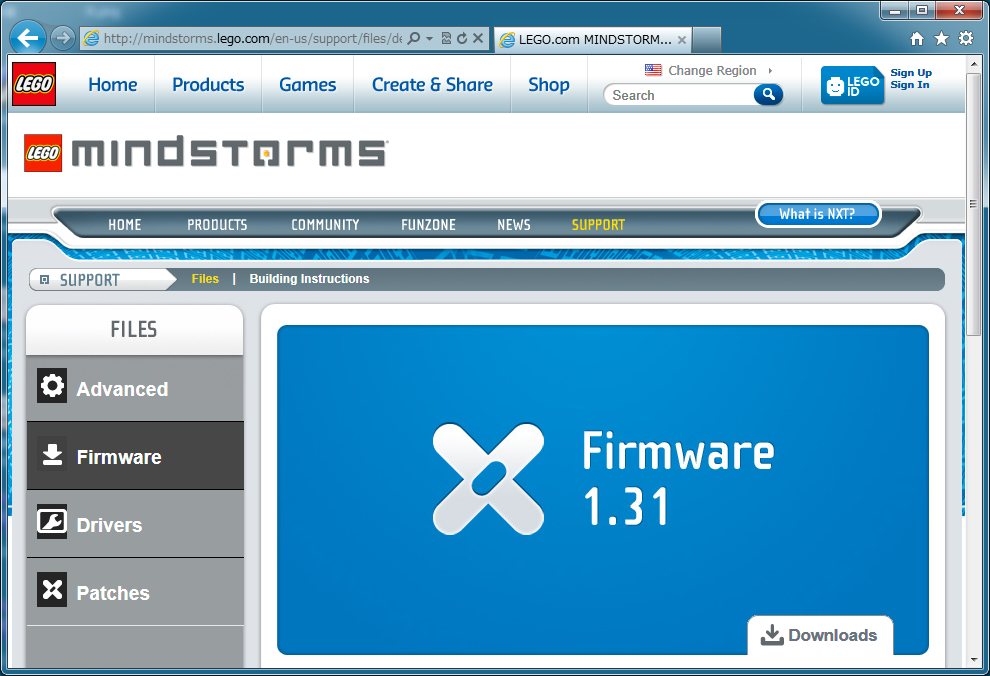Select SUPPORT in the Mindstorms navigation
Screen dimensions: 990x676
point(598,224)
